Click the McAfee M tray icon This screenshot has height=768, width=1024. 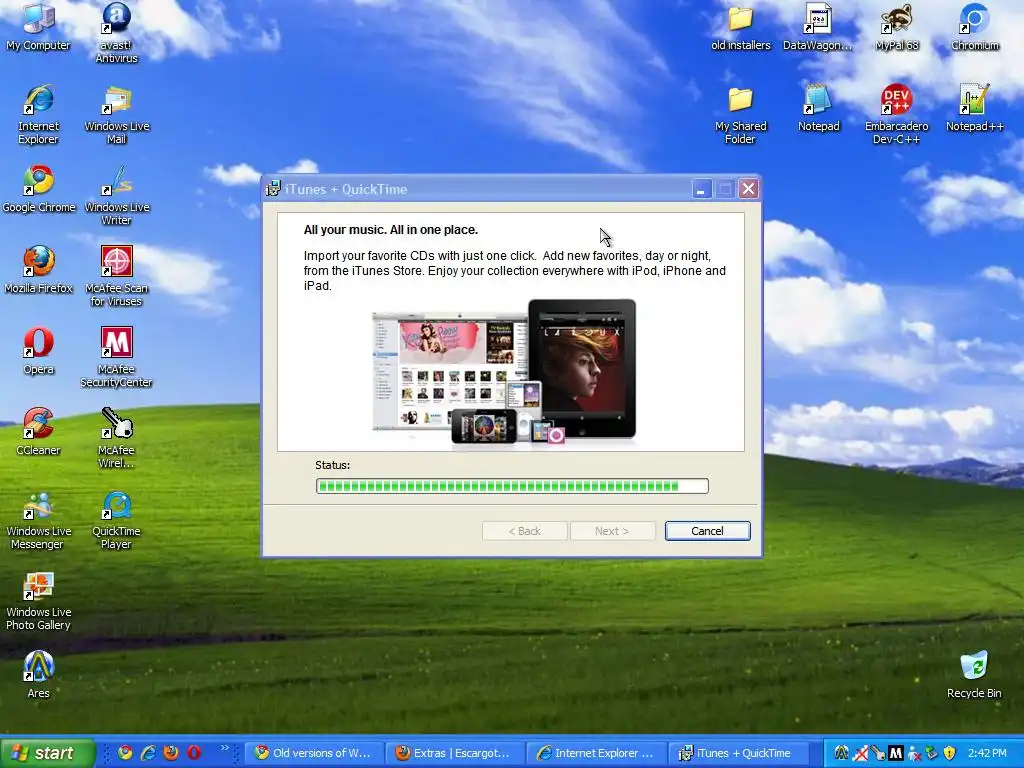896,753
